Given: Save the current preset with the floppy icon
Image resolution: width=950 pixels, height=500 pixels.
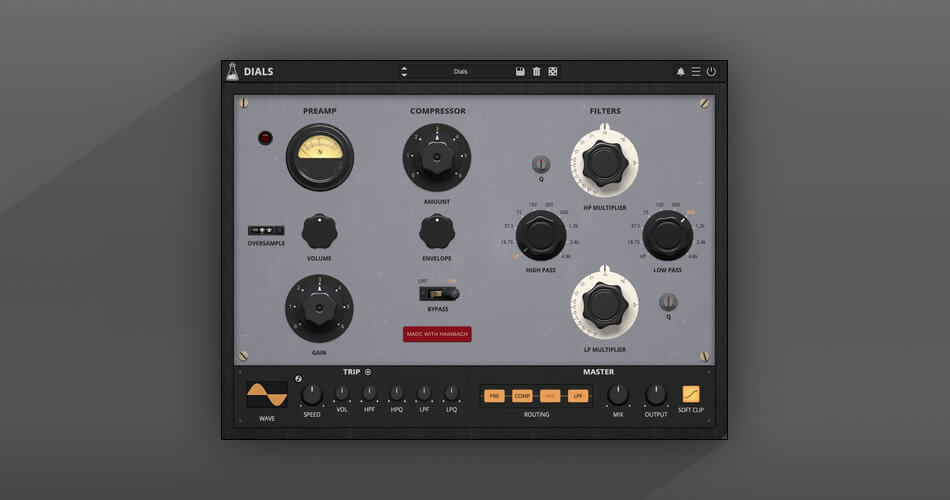Looking at the screenshot, I should (x=520, y=72).
